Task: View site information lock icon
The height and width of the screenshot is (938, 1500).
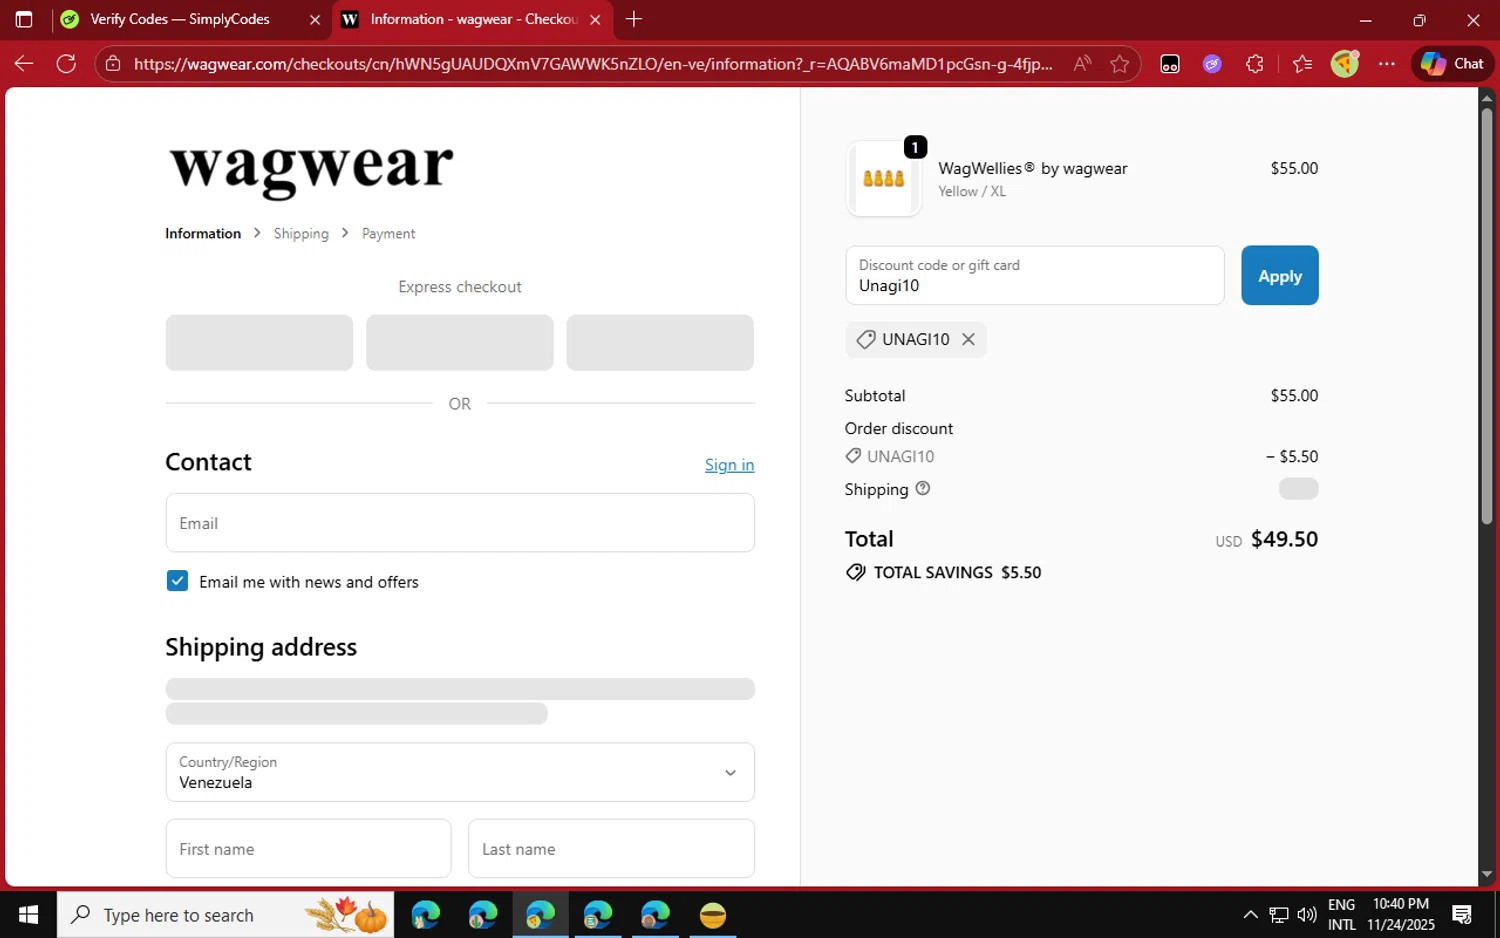Action: (113, 64)
